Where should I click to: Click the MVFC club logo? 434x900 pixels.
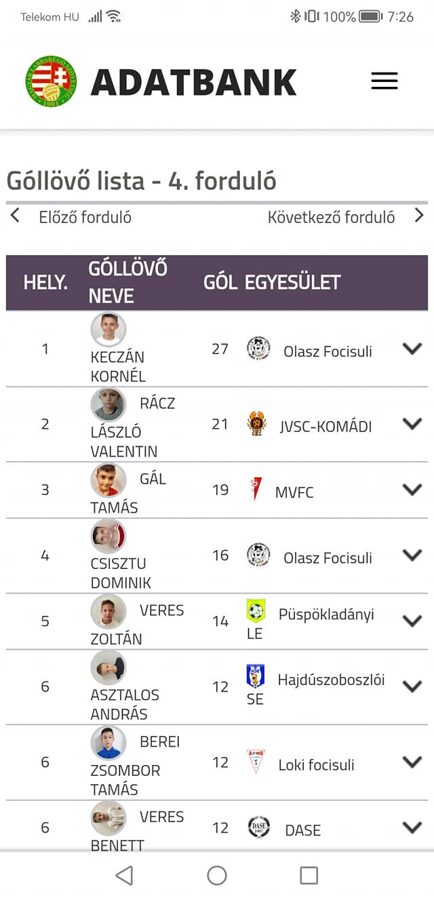[256, 489]
